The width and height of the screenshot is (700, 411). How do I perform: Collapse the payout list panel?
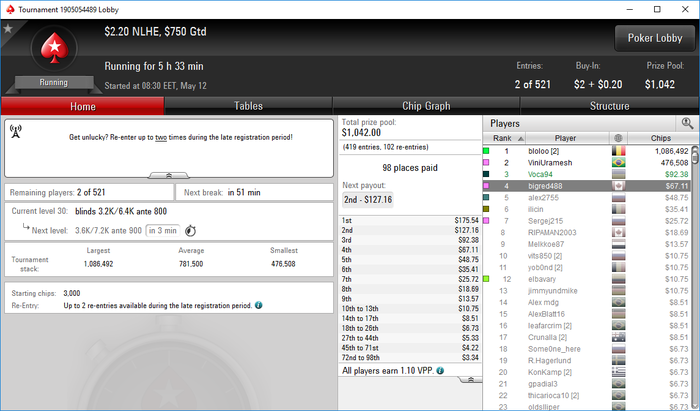(x=470, y=380)
